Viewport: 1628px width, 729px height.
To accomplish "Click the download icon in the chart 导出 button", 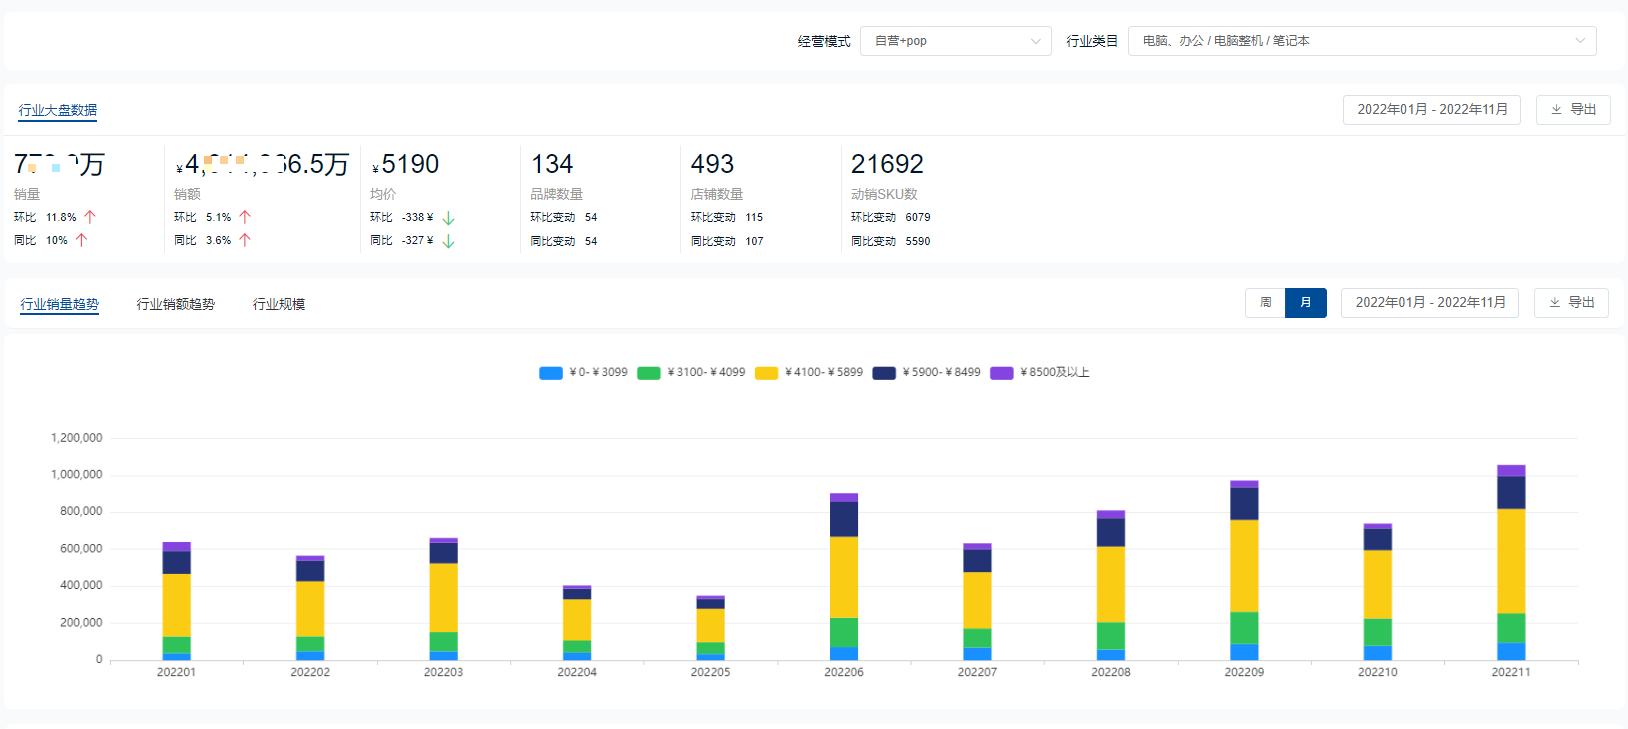I will pyautogui.click(x=1554, y=303).
